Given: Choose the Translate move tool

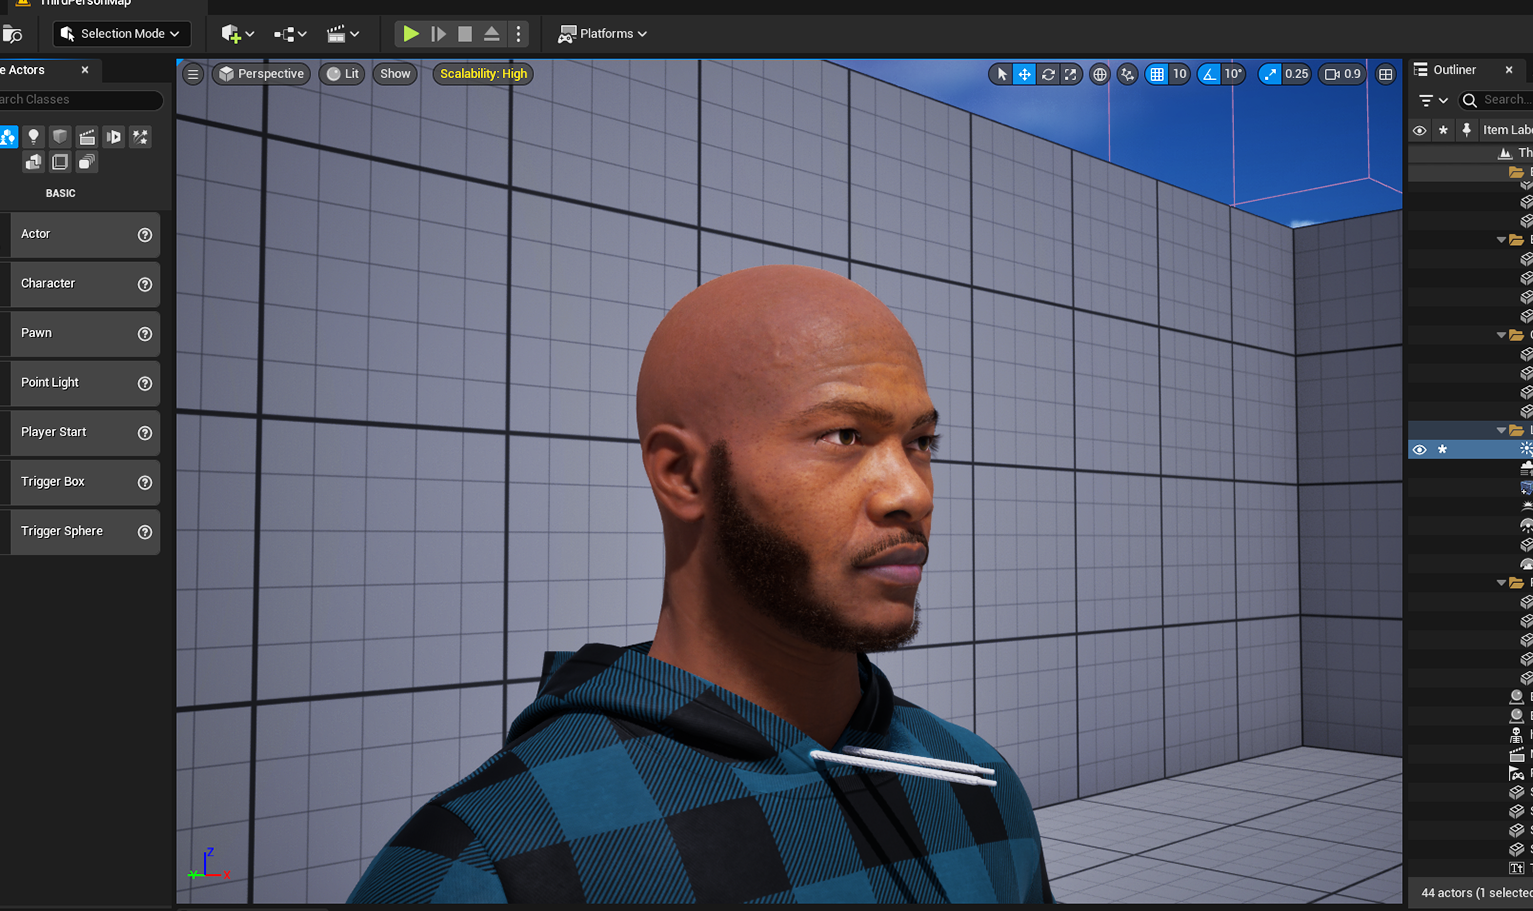Looking at the screenshot, I should pyautogui.click(x=1025, y=74).
